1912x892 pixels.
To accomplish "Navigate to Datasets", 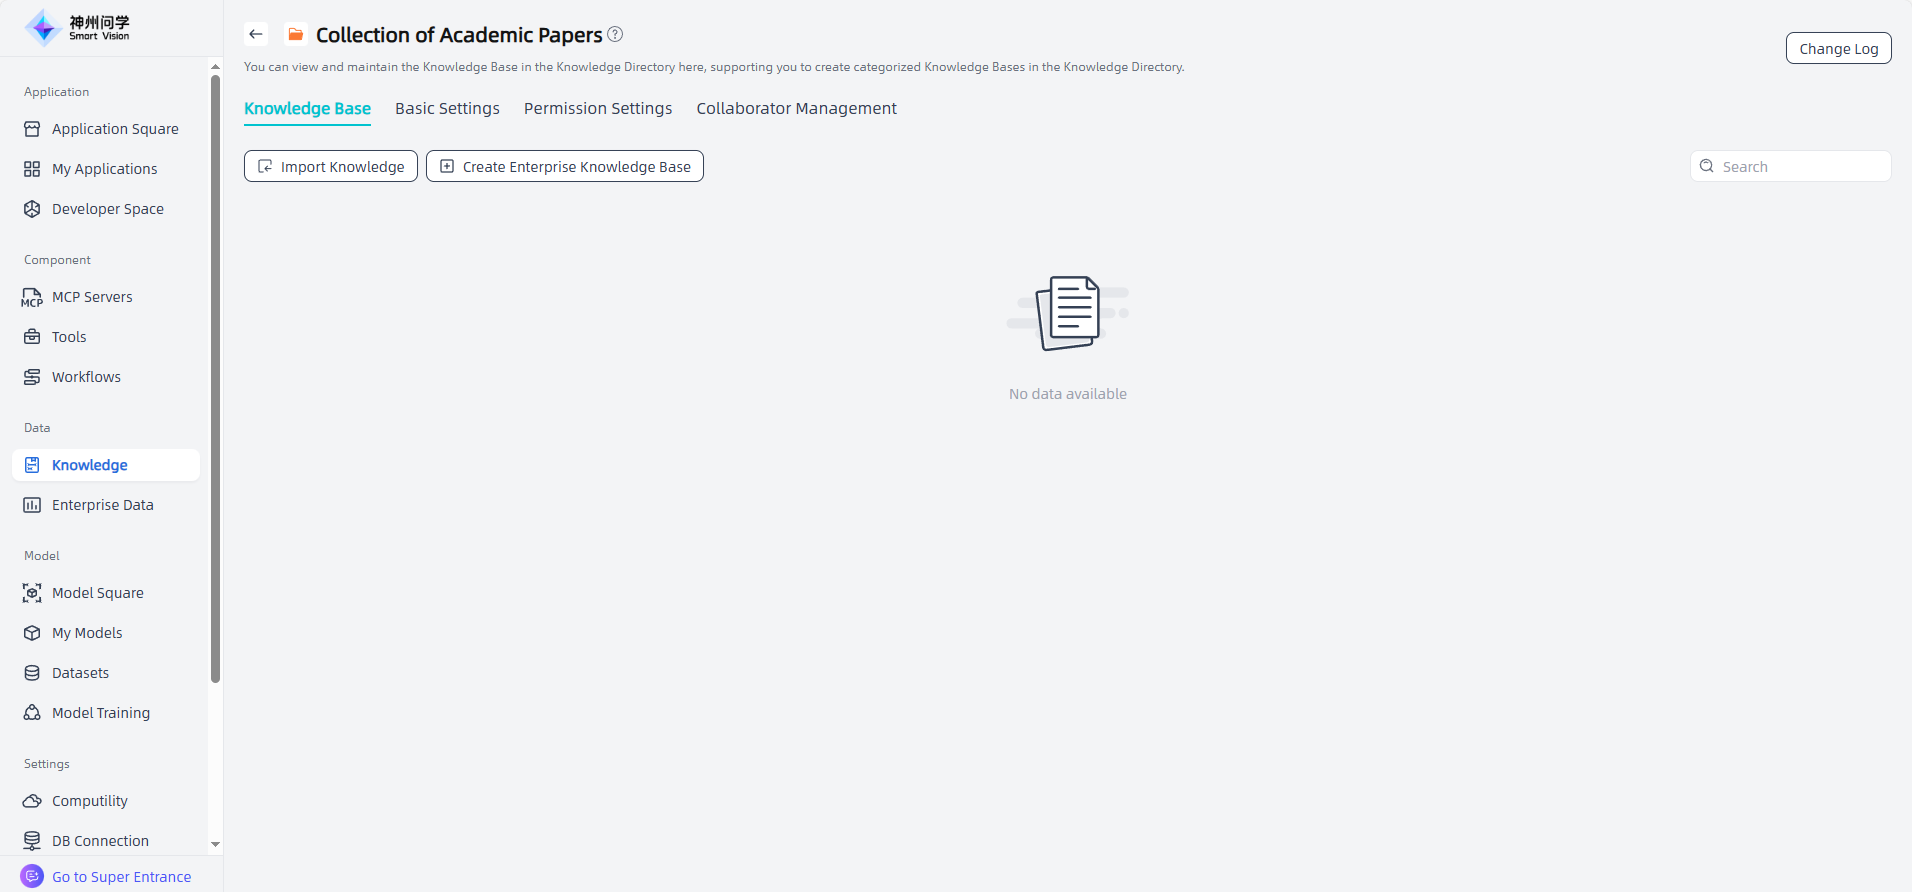I will [80, 673].
